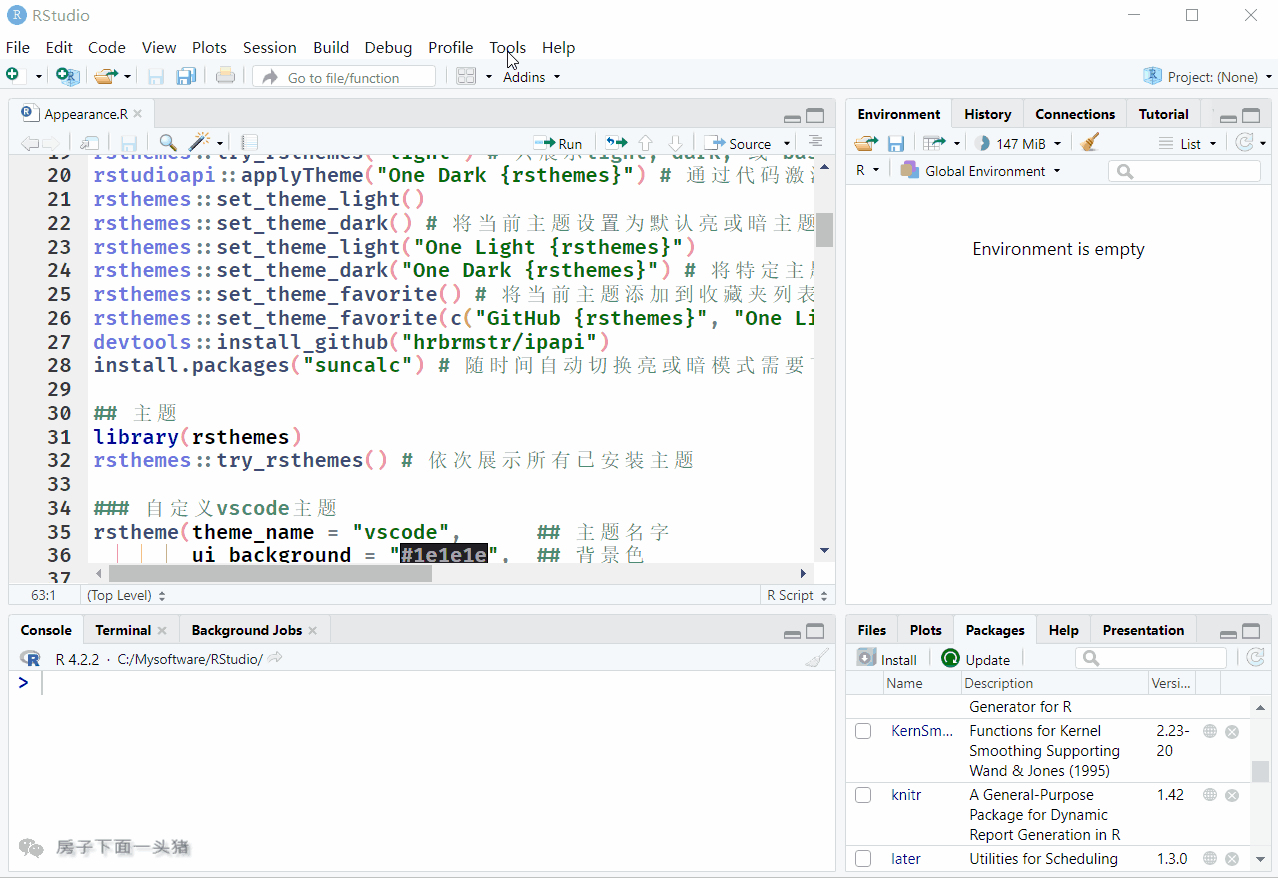Screen dimensions: 1278x878
Task: Click the Save workspace icon in Environment pane
Action: (896, 143)
